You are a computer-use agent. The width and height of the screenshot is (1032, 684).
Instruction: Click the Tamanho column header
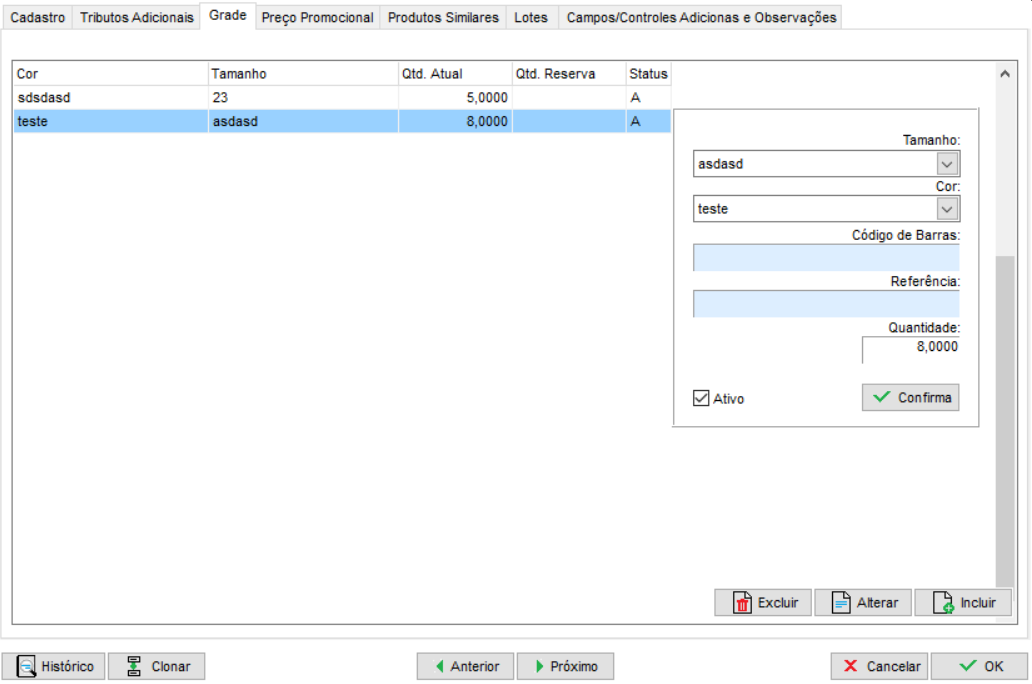(303, 74)
